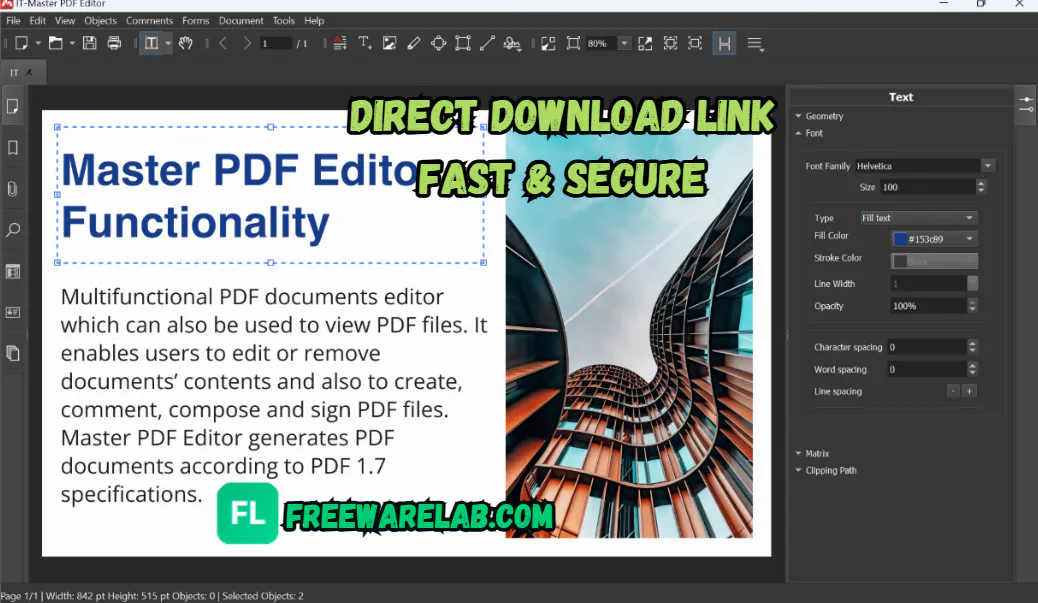Select the Rectangle drawing tool

(462, 43)
